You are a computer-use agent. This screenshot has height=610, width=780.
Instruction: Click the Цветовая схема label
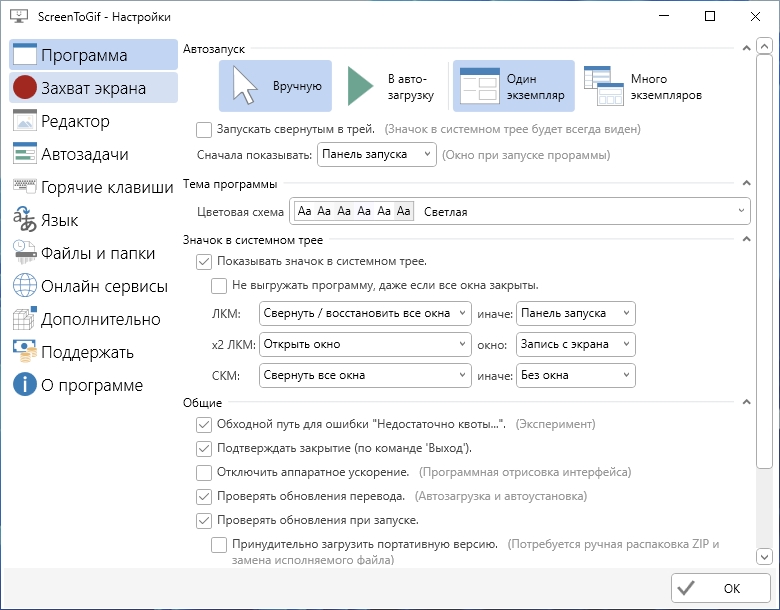(240, 212)
